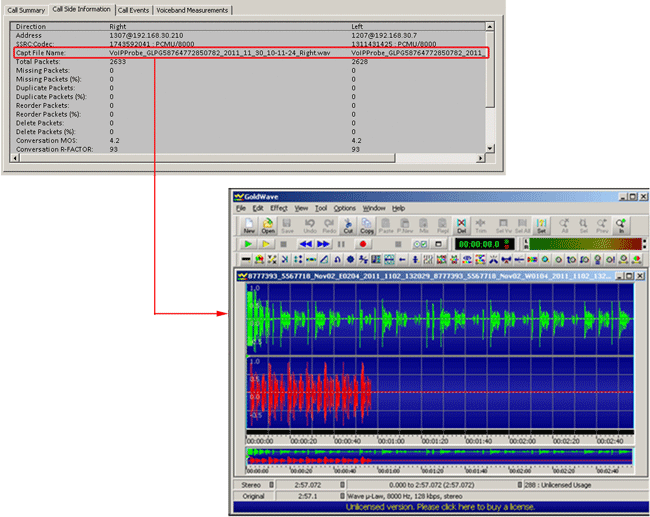Screen dimensions: 650x517
Task: Click in the green left channel waveform
Action: point(440,319)
